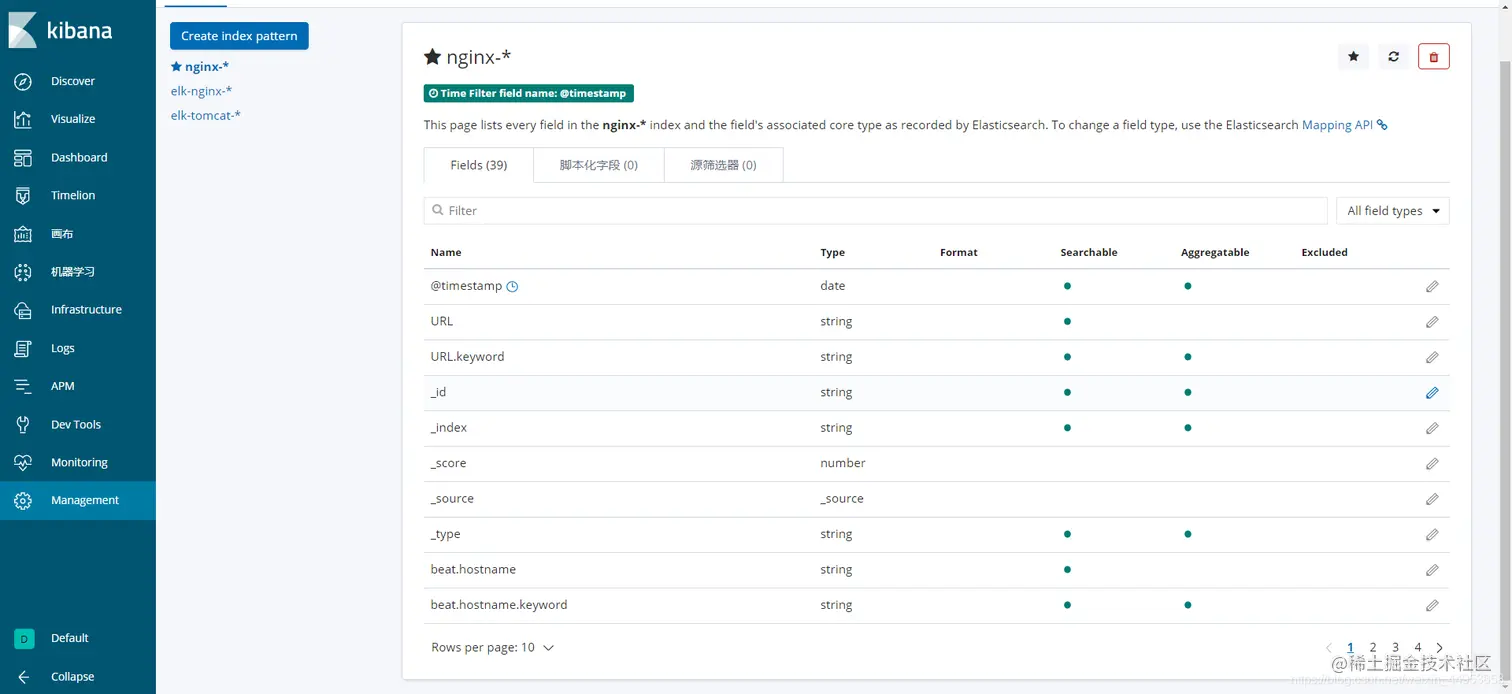Delete the nginx-* index pattern
Viewport: 1512px width, 694px height.
[1433, 57]
